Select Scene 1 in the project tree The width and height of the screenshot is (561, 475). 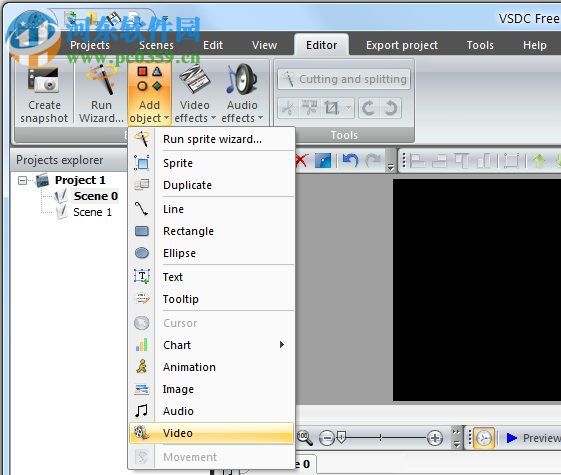(x=92, y=212)
